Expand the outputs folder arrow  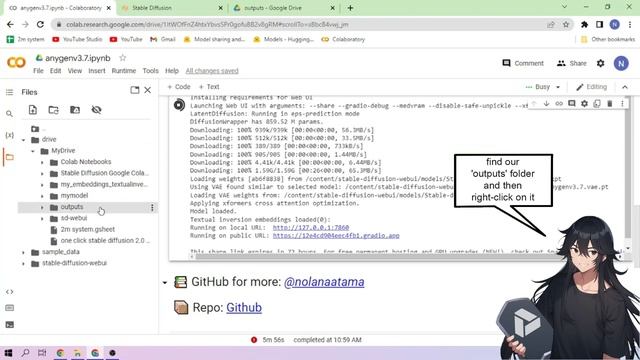click(x=42, y=207)
